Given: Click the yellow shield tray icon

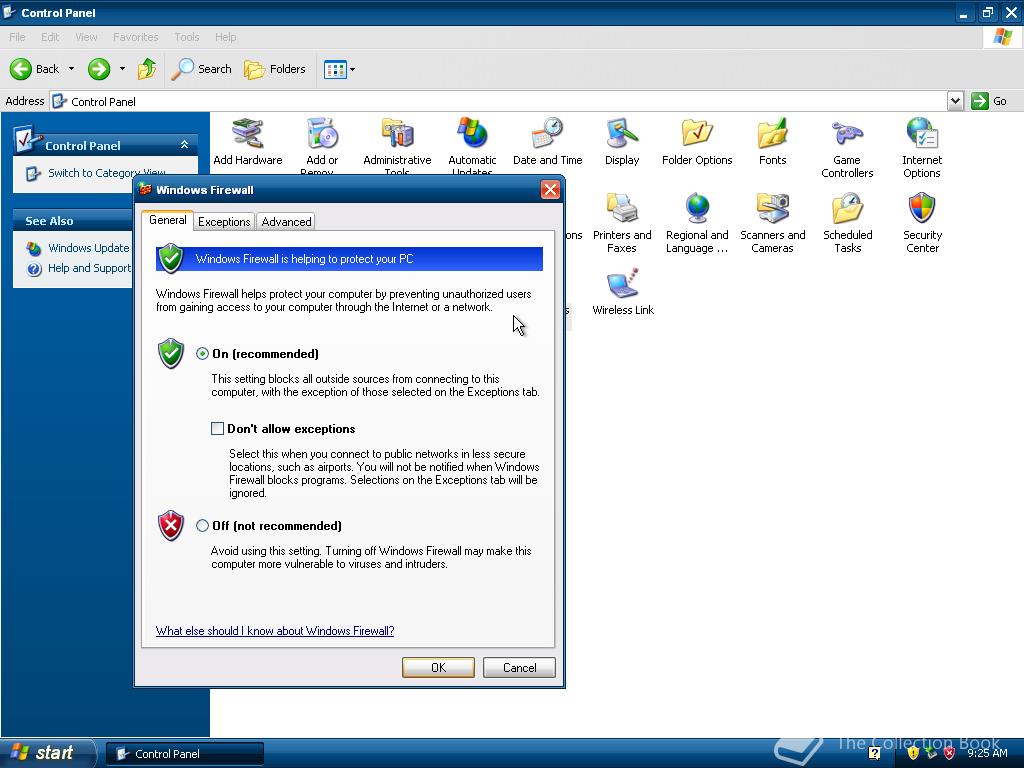Looking at the screenshot, I should (913, 753).
